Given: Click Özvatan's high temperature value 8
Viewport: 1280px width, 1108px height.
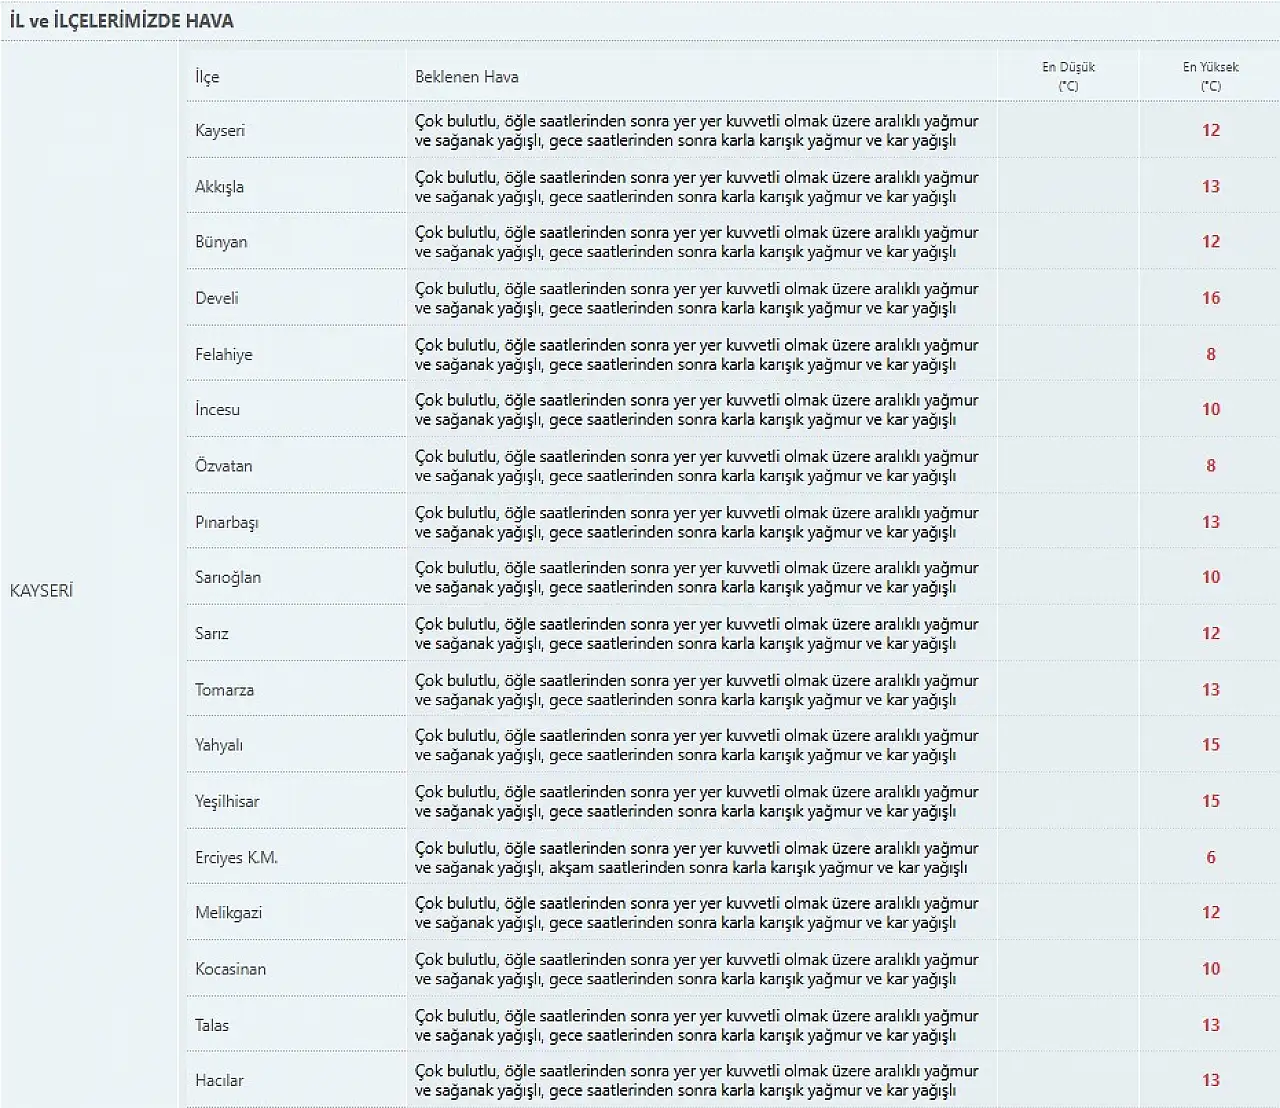Looking at the screenshot, I should [x=1211, y=465].
